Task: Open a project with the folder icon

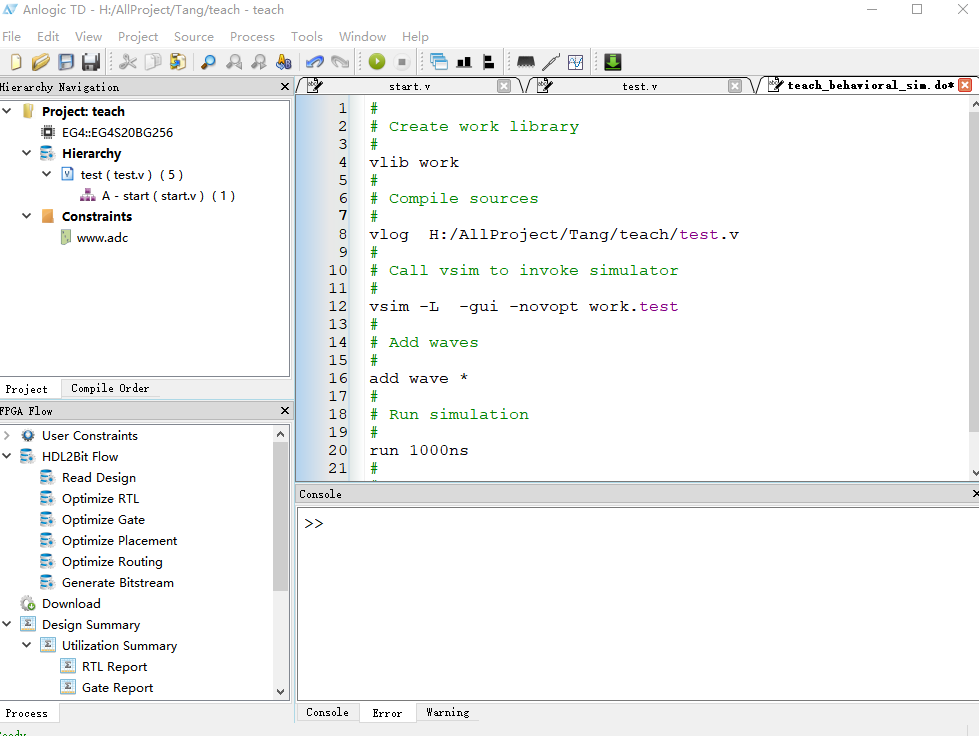Action: pyautogui.click(x=40, y=62)
